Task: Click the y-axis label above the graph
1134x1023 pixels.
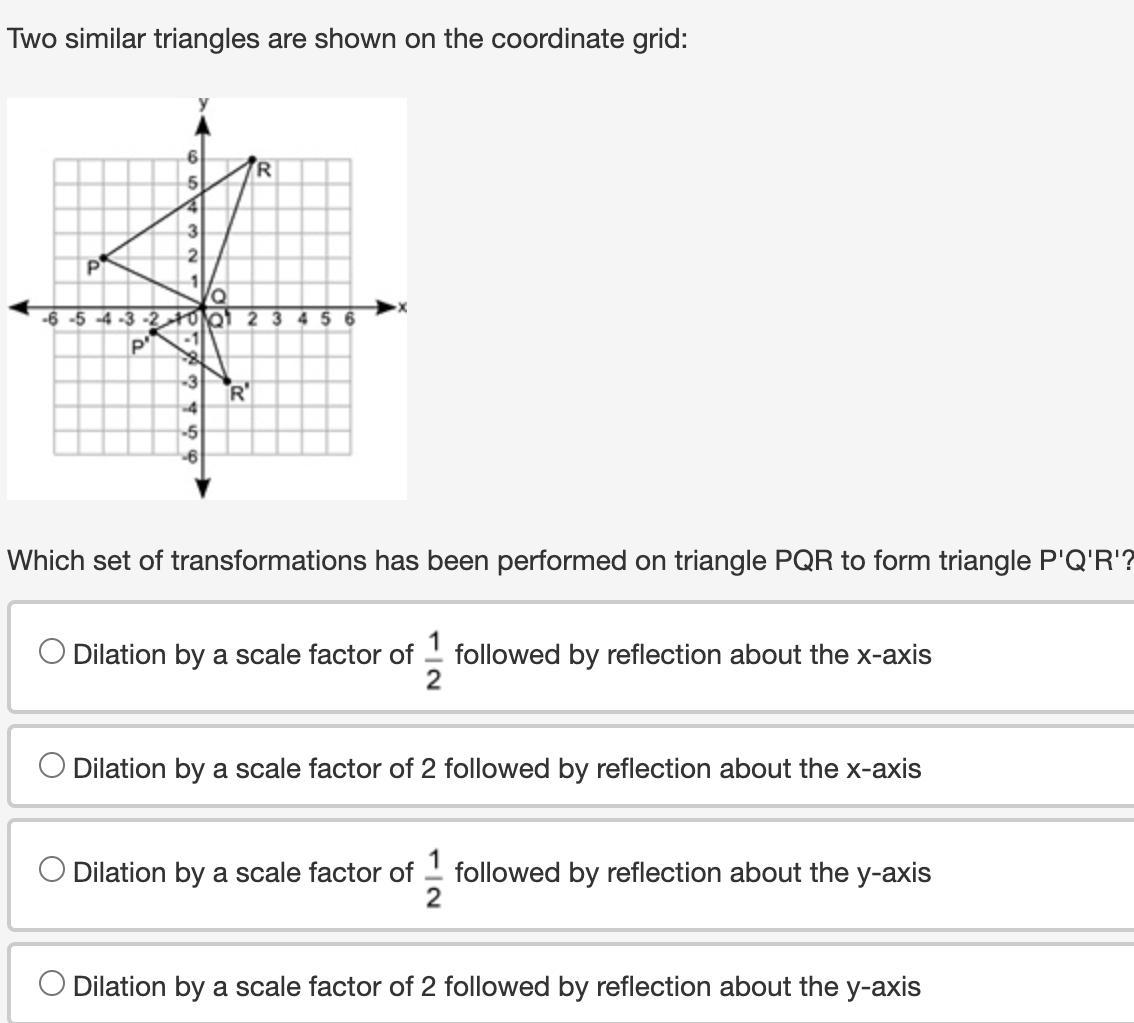Action: 203,103
